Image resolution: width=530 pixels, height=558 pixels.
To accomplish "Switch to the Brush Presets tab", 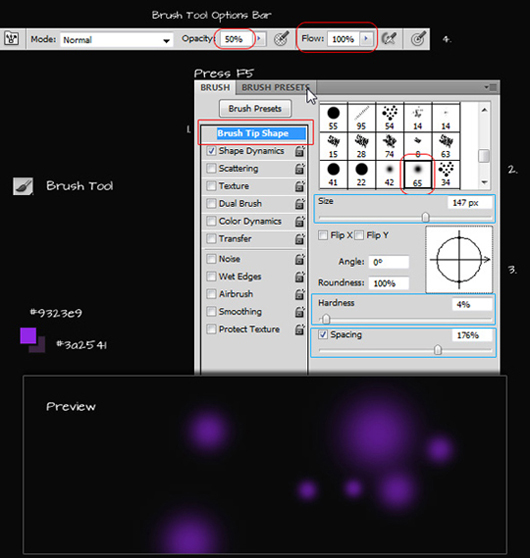I will click(275, 87).
